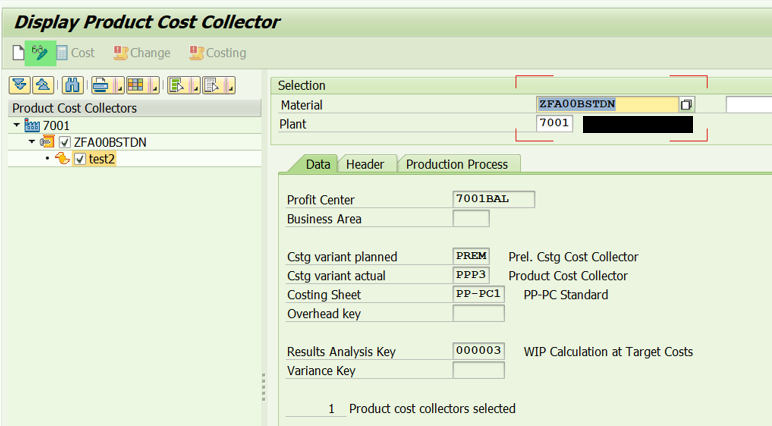This screenshot has width=772, height=426.
Task: Switch to the Header tab
Action: pyautogui.click(x=365, y=164)
